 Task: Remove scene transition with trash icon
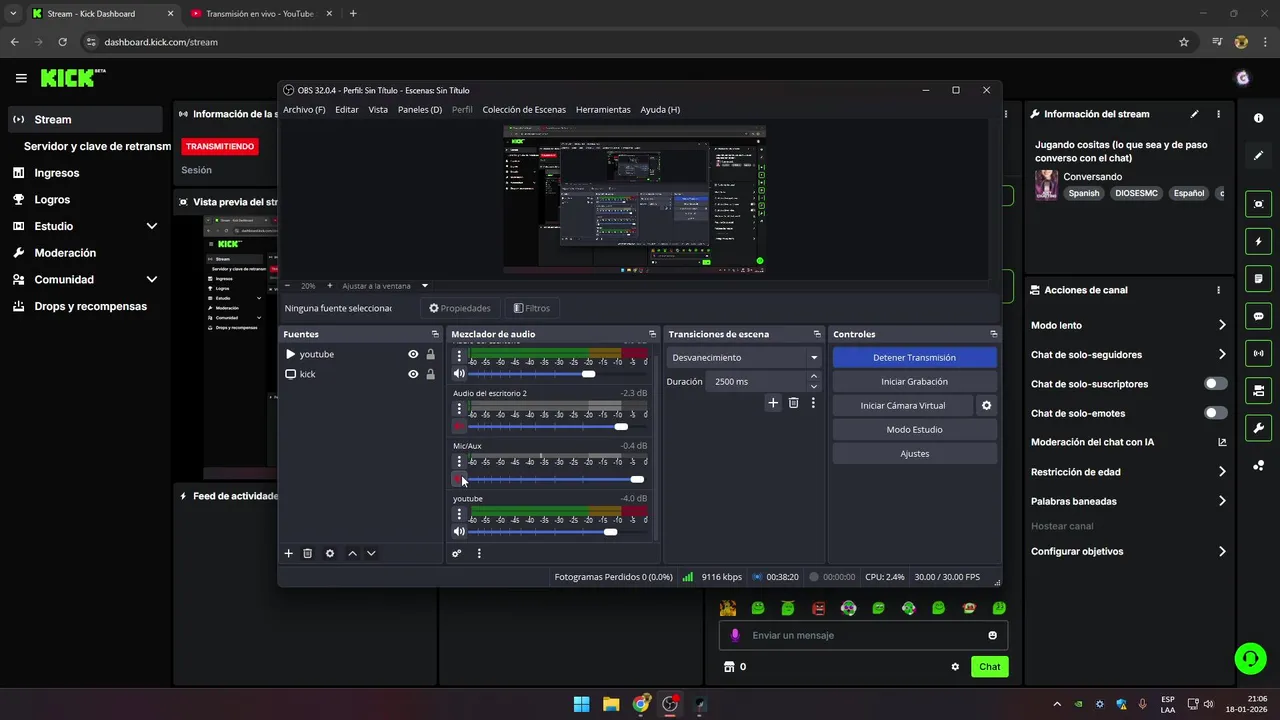click(x=793, y=403)
